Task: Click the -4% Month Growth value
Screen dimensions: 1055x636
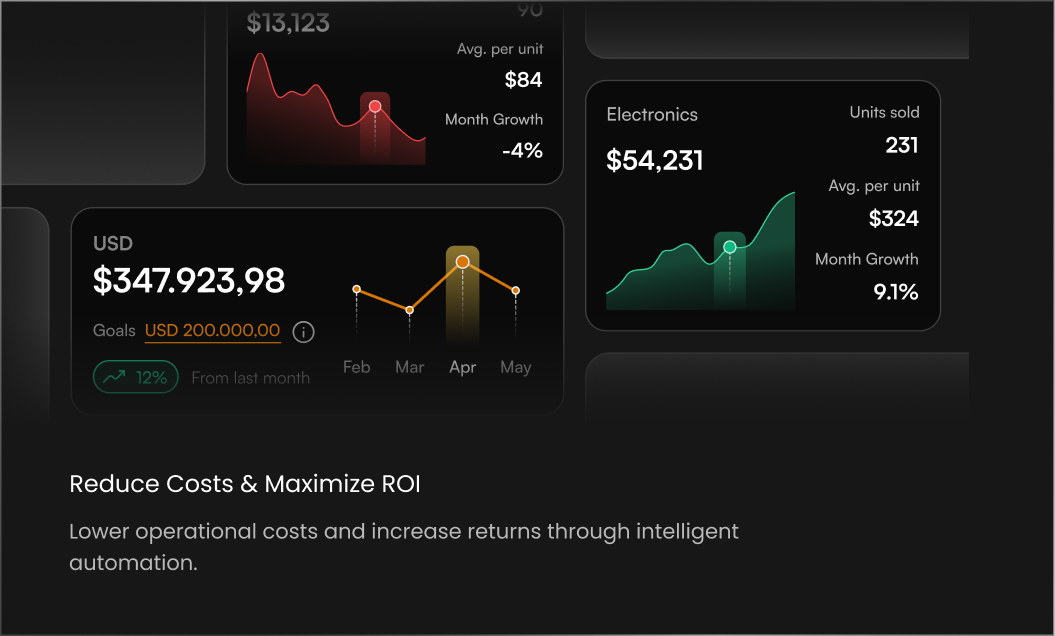Action: coord(522,150)
